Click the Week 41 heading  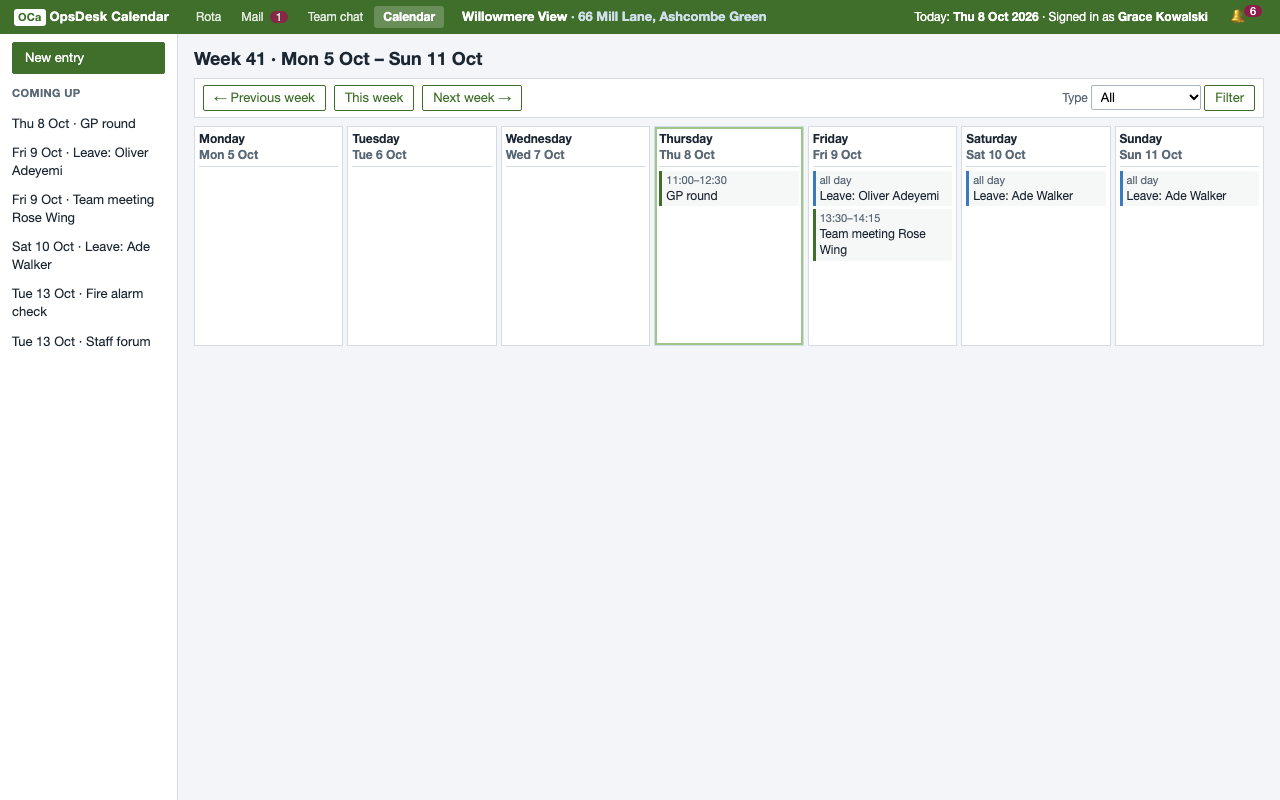point(338,59)
